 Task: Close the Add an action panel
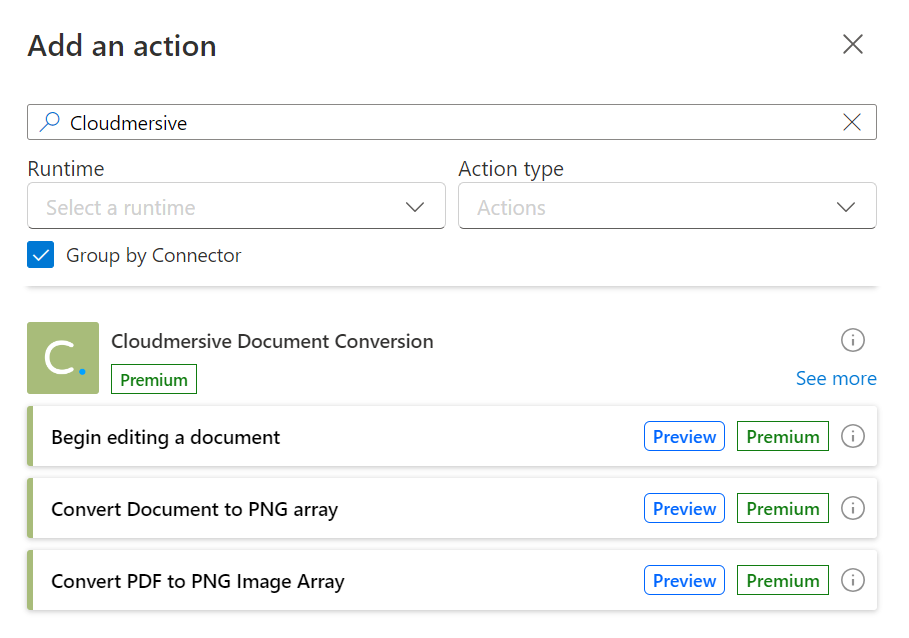(x=853, y=44)
